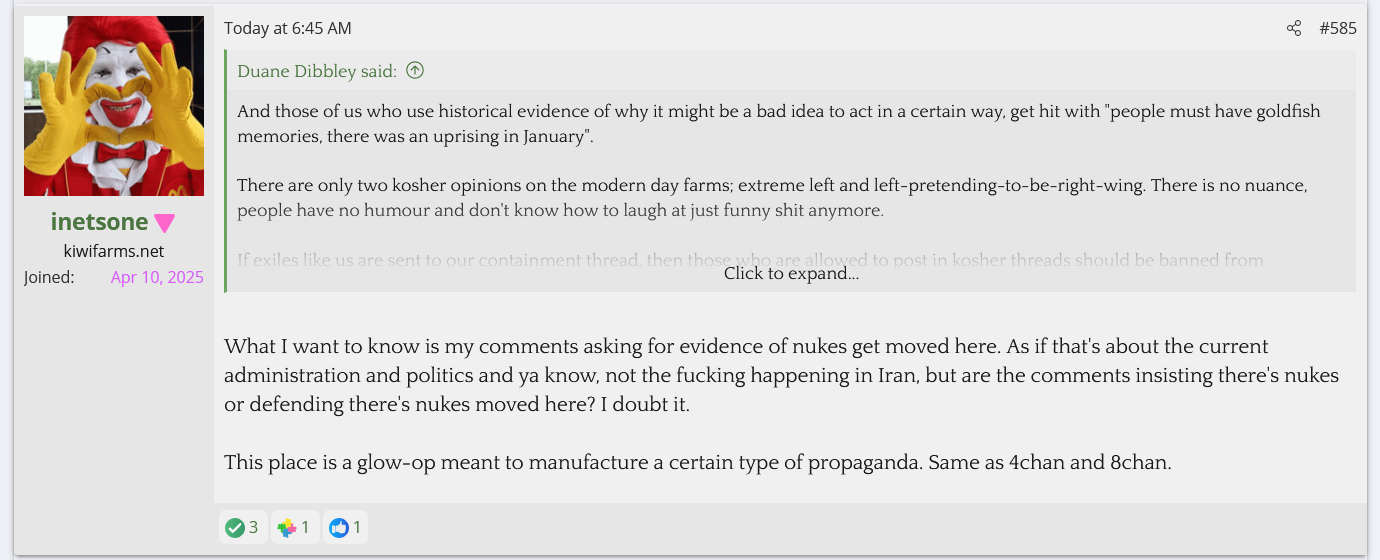Click the Apr 10, 2025 join date

point(157,277)
